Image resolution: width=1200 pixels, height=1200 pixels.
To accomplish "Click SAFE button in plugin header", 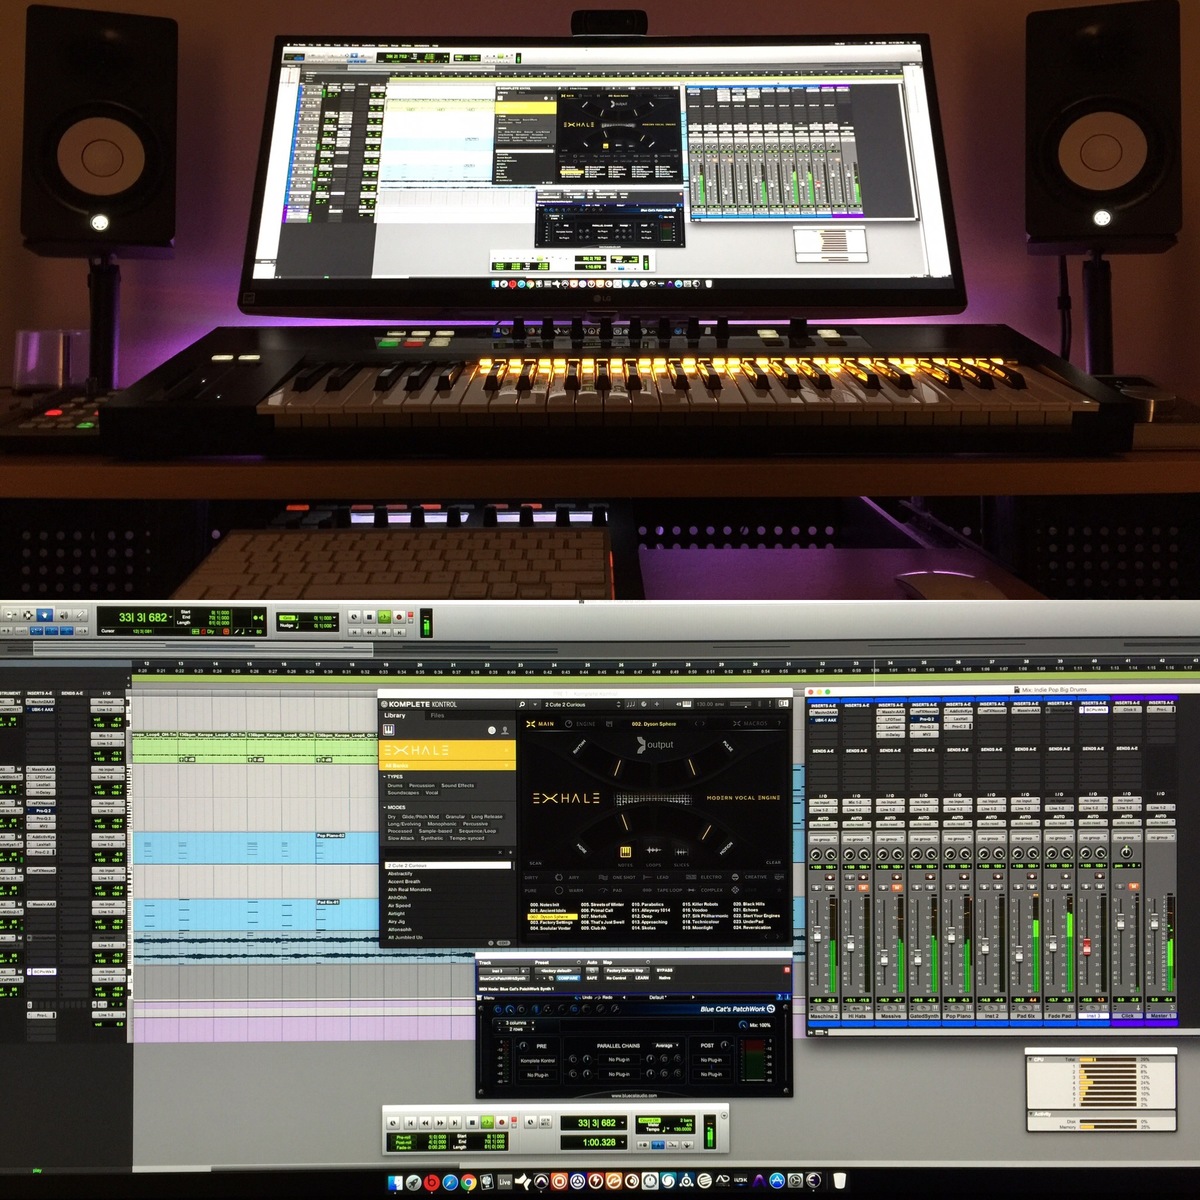I will tap(592, 978).
